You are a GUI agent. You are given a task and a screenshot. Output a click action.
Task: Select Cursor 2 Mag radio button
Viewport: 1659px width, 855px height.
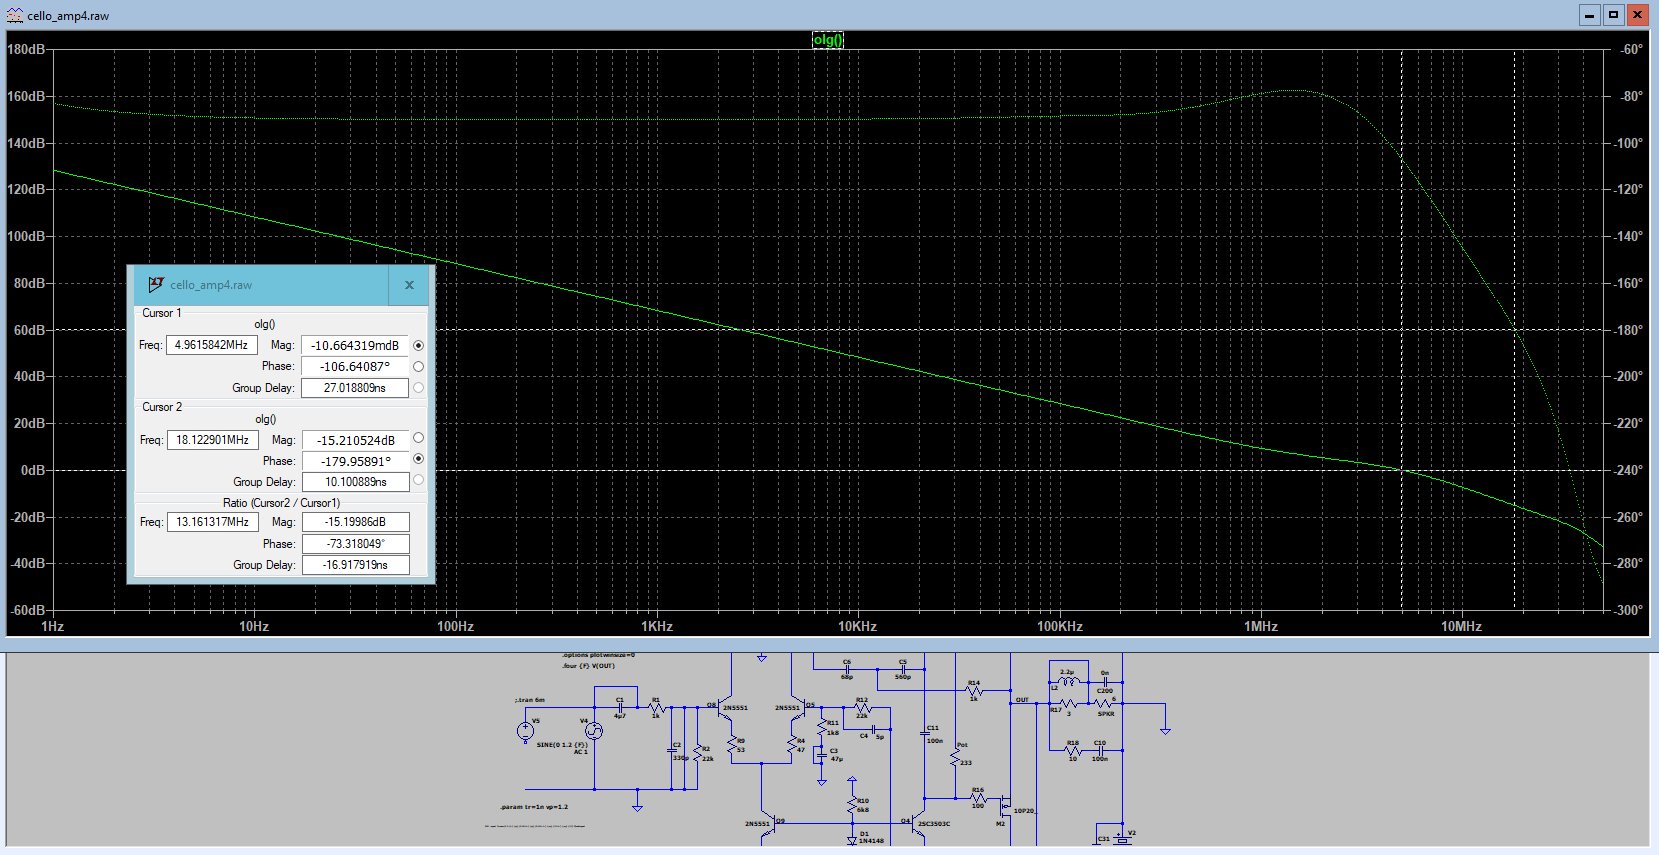(x=418, y=438)
